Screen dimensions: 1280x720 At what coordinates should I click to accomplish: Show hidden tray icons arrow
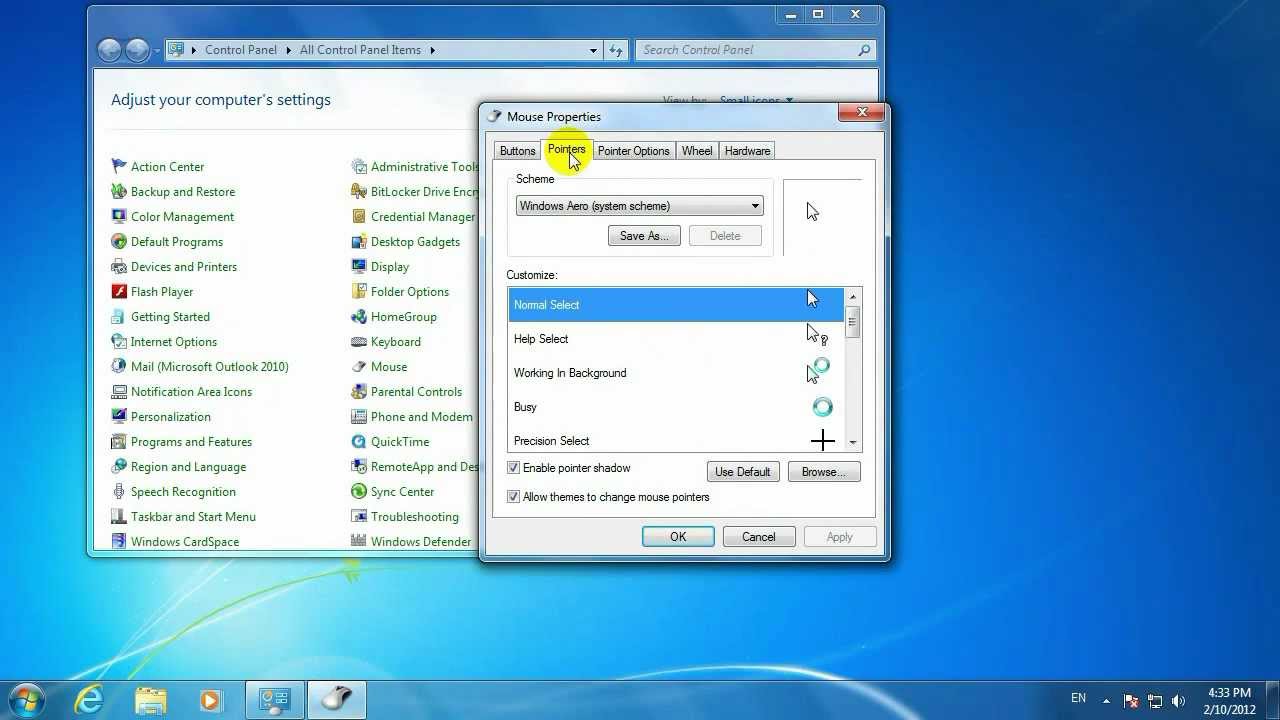1106,700
